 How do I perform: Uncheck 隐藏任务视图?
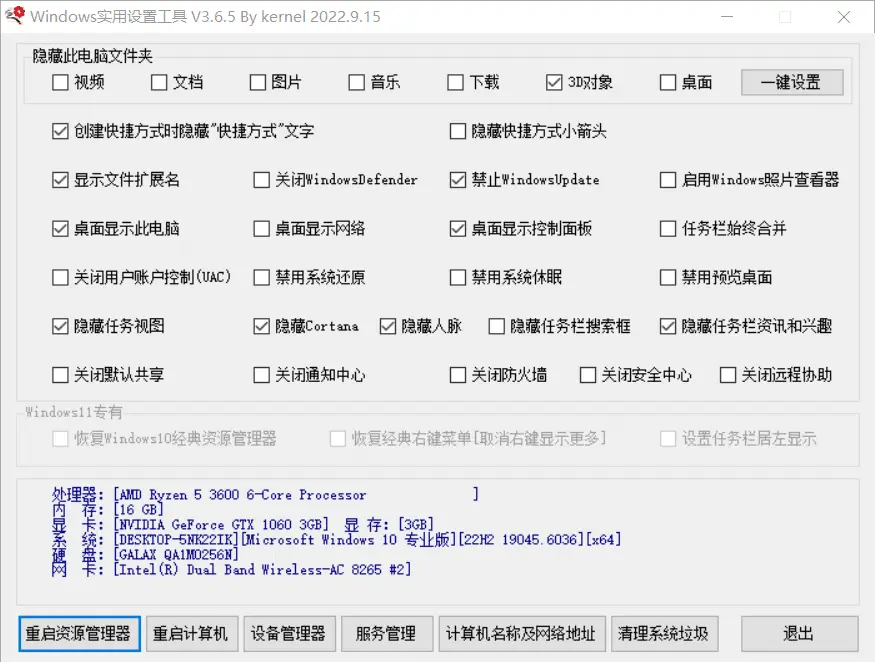(60, 326)
